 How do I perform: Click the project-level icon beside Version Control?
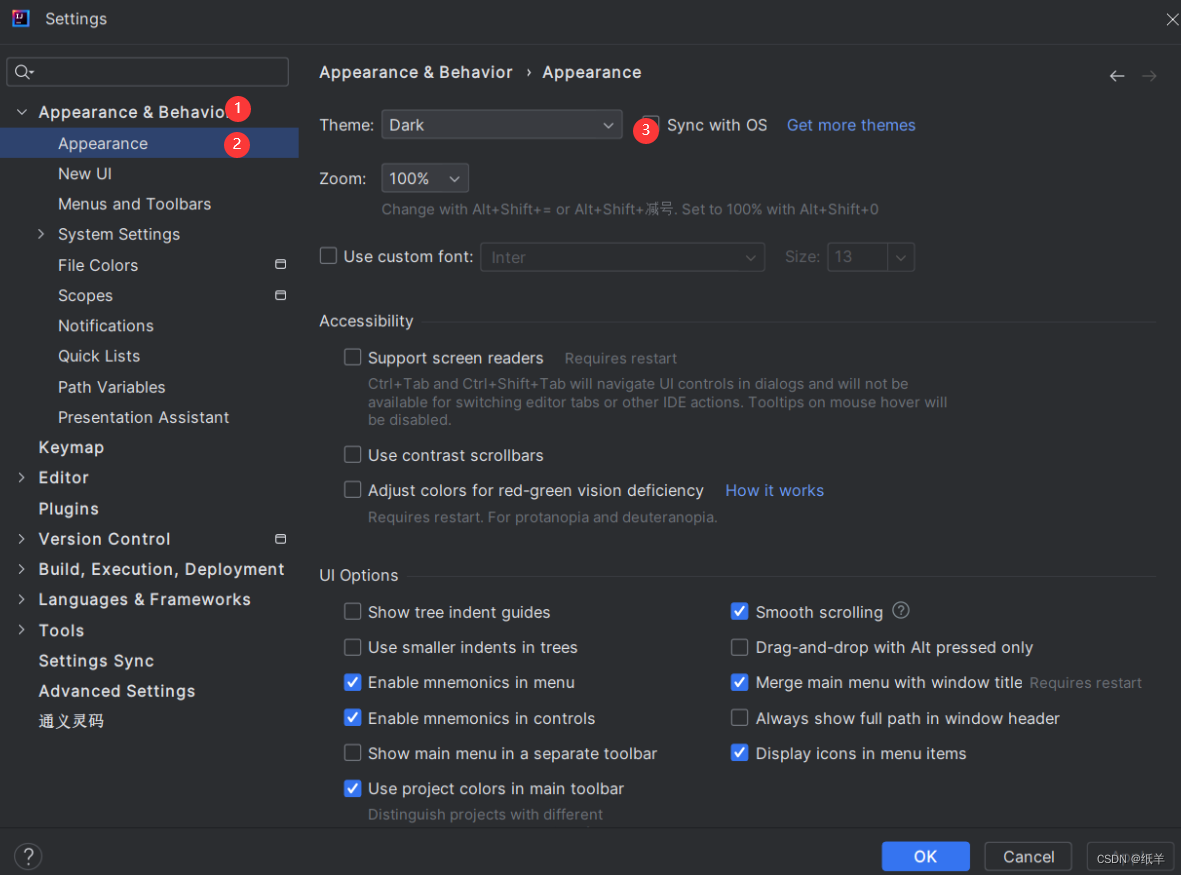[280, 538]
